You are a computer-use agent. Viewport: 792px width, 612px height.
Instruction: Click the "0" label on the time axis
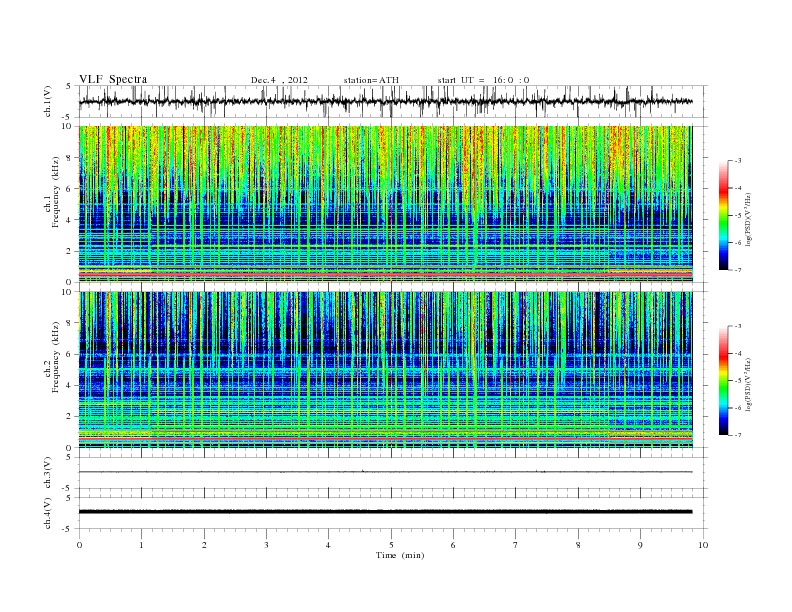[x=79, y=545]
